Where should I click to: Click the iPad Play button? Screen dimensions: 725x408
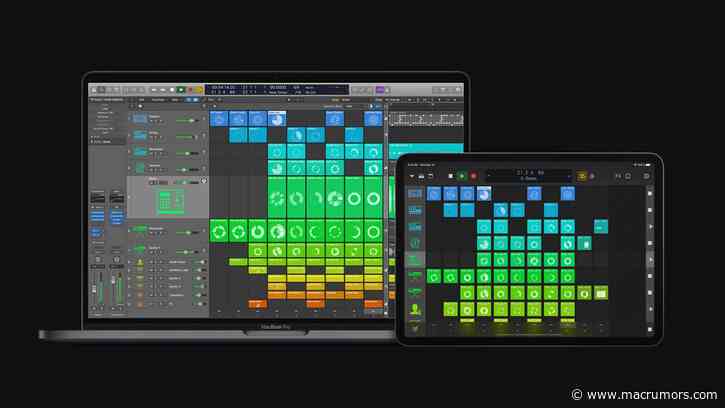(461, 176)
